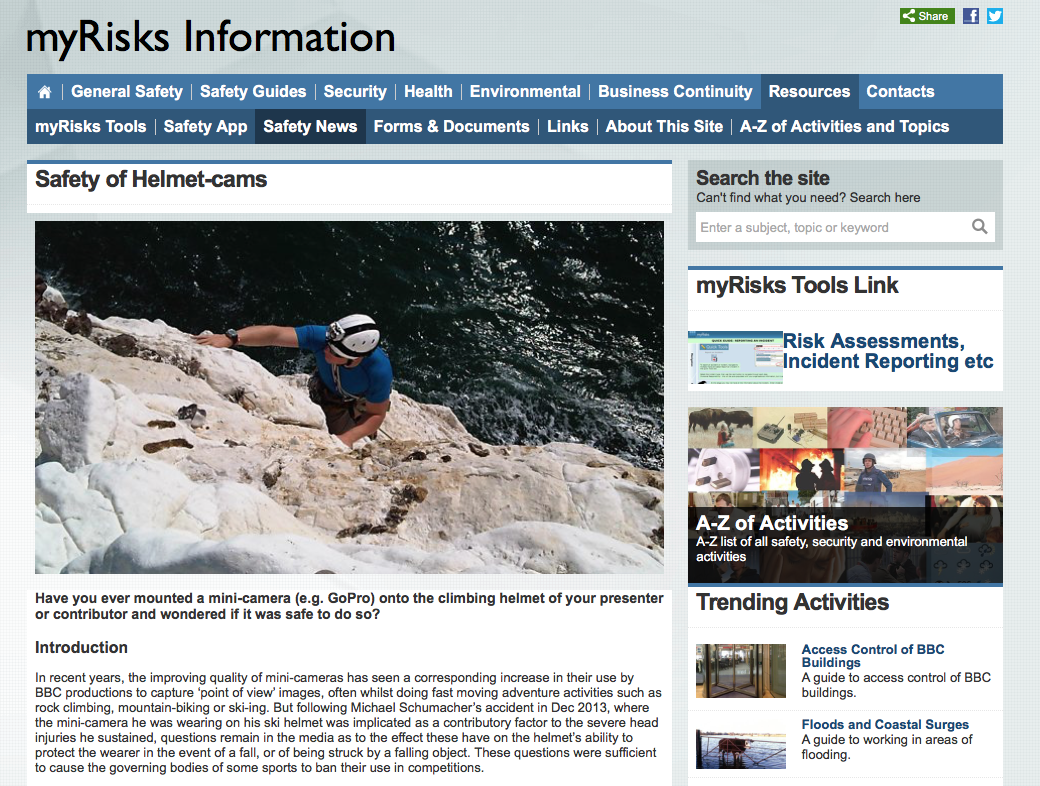Click the search keyword input field
Viewport: 1040px width, 786px height.
(832, 227)
